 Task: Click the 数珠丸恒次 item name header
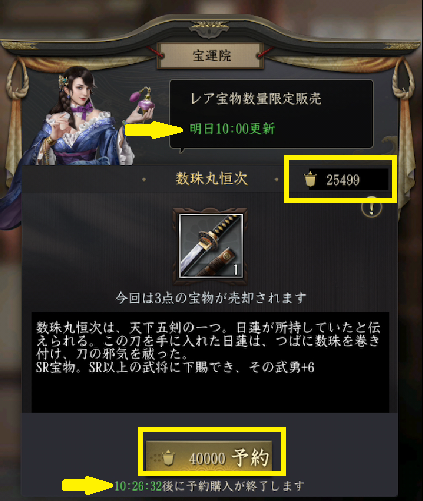click(x=211, y=179)
